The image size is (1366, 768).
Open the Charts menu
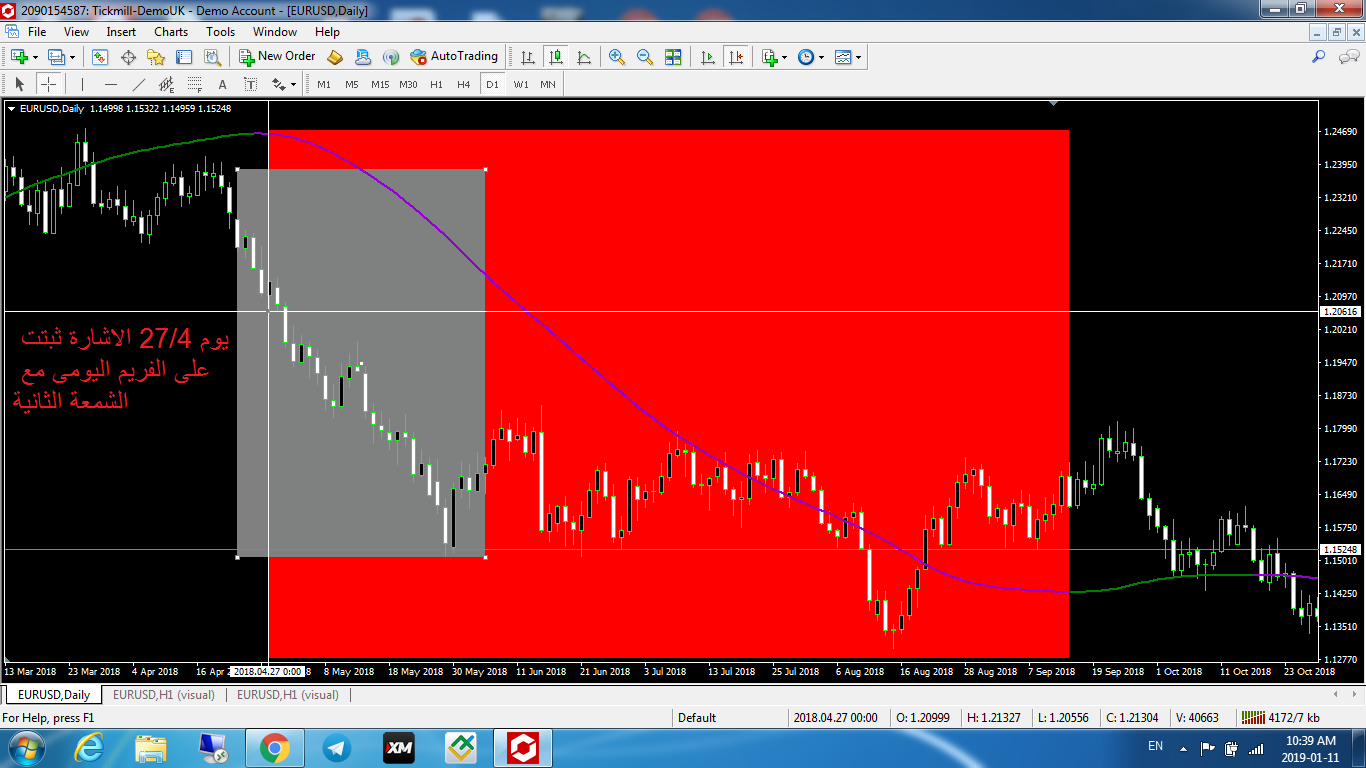coord(171,32)
